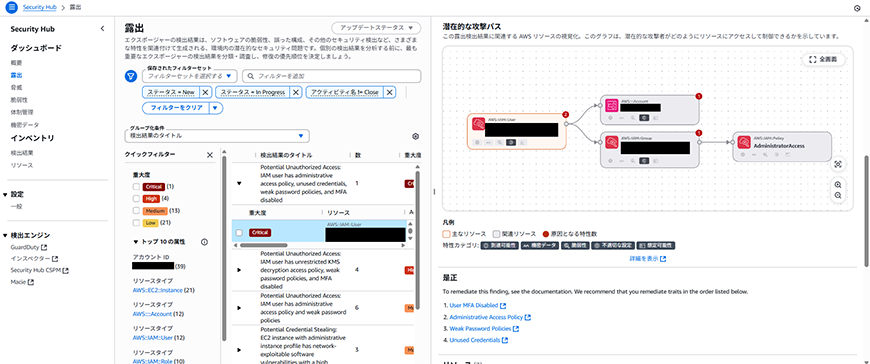Collapse the Security Hub side navigation
The image size is (870, 364).
102,29
